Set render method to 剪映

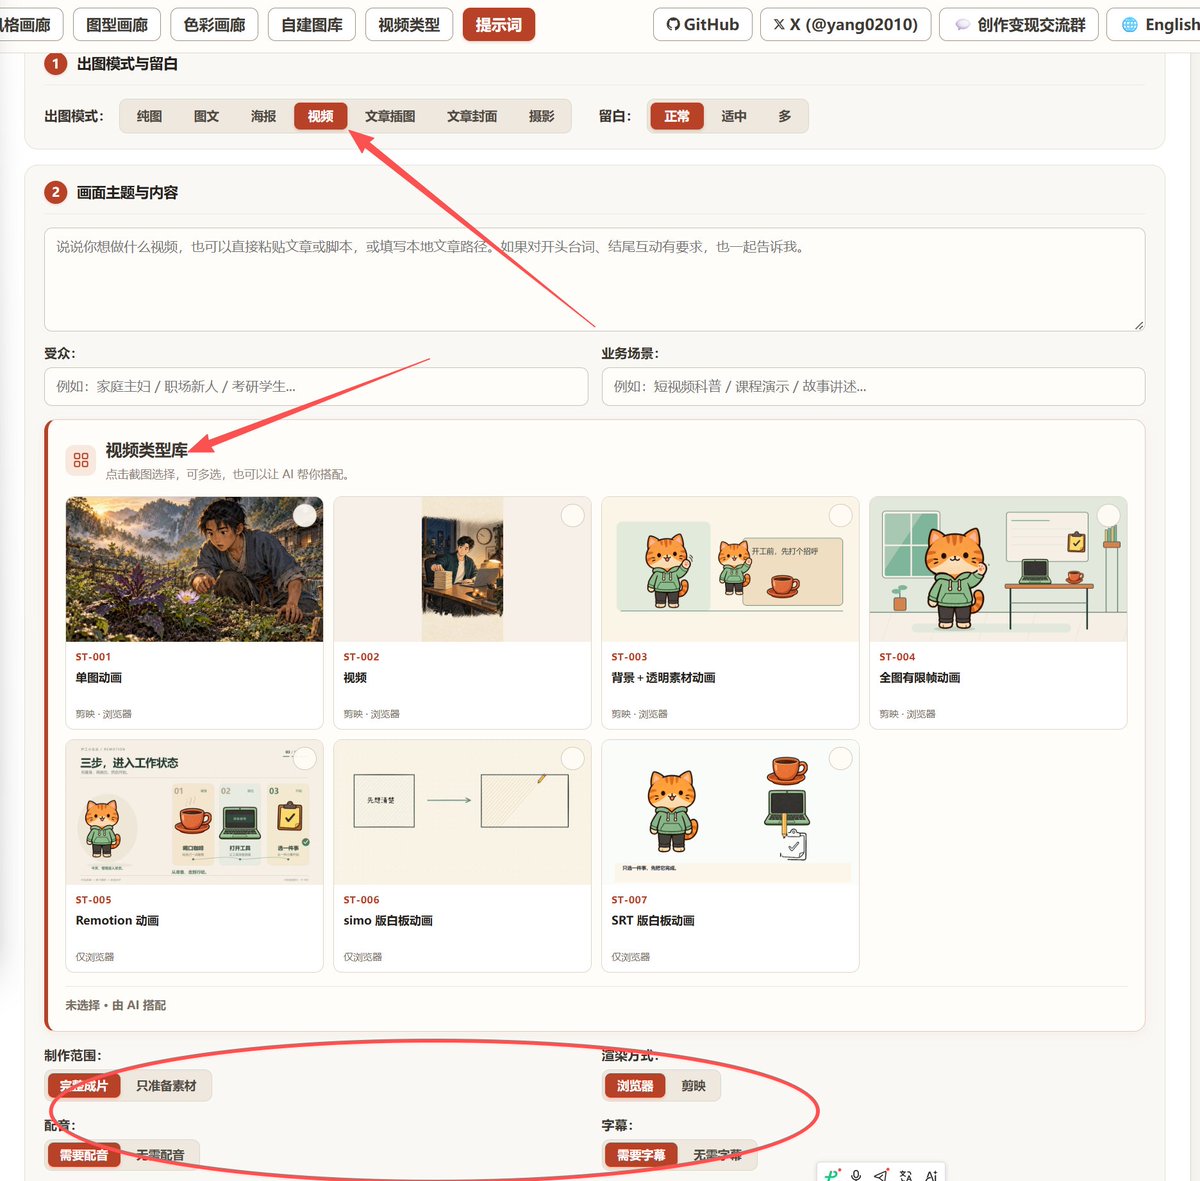(693, 1085)
